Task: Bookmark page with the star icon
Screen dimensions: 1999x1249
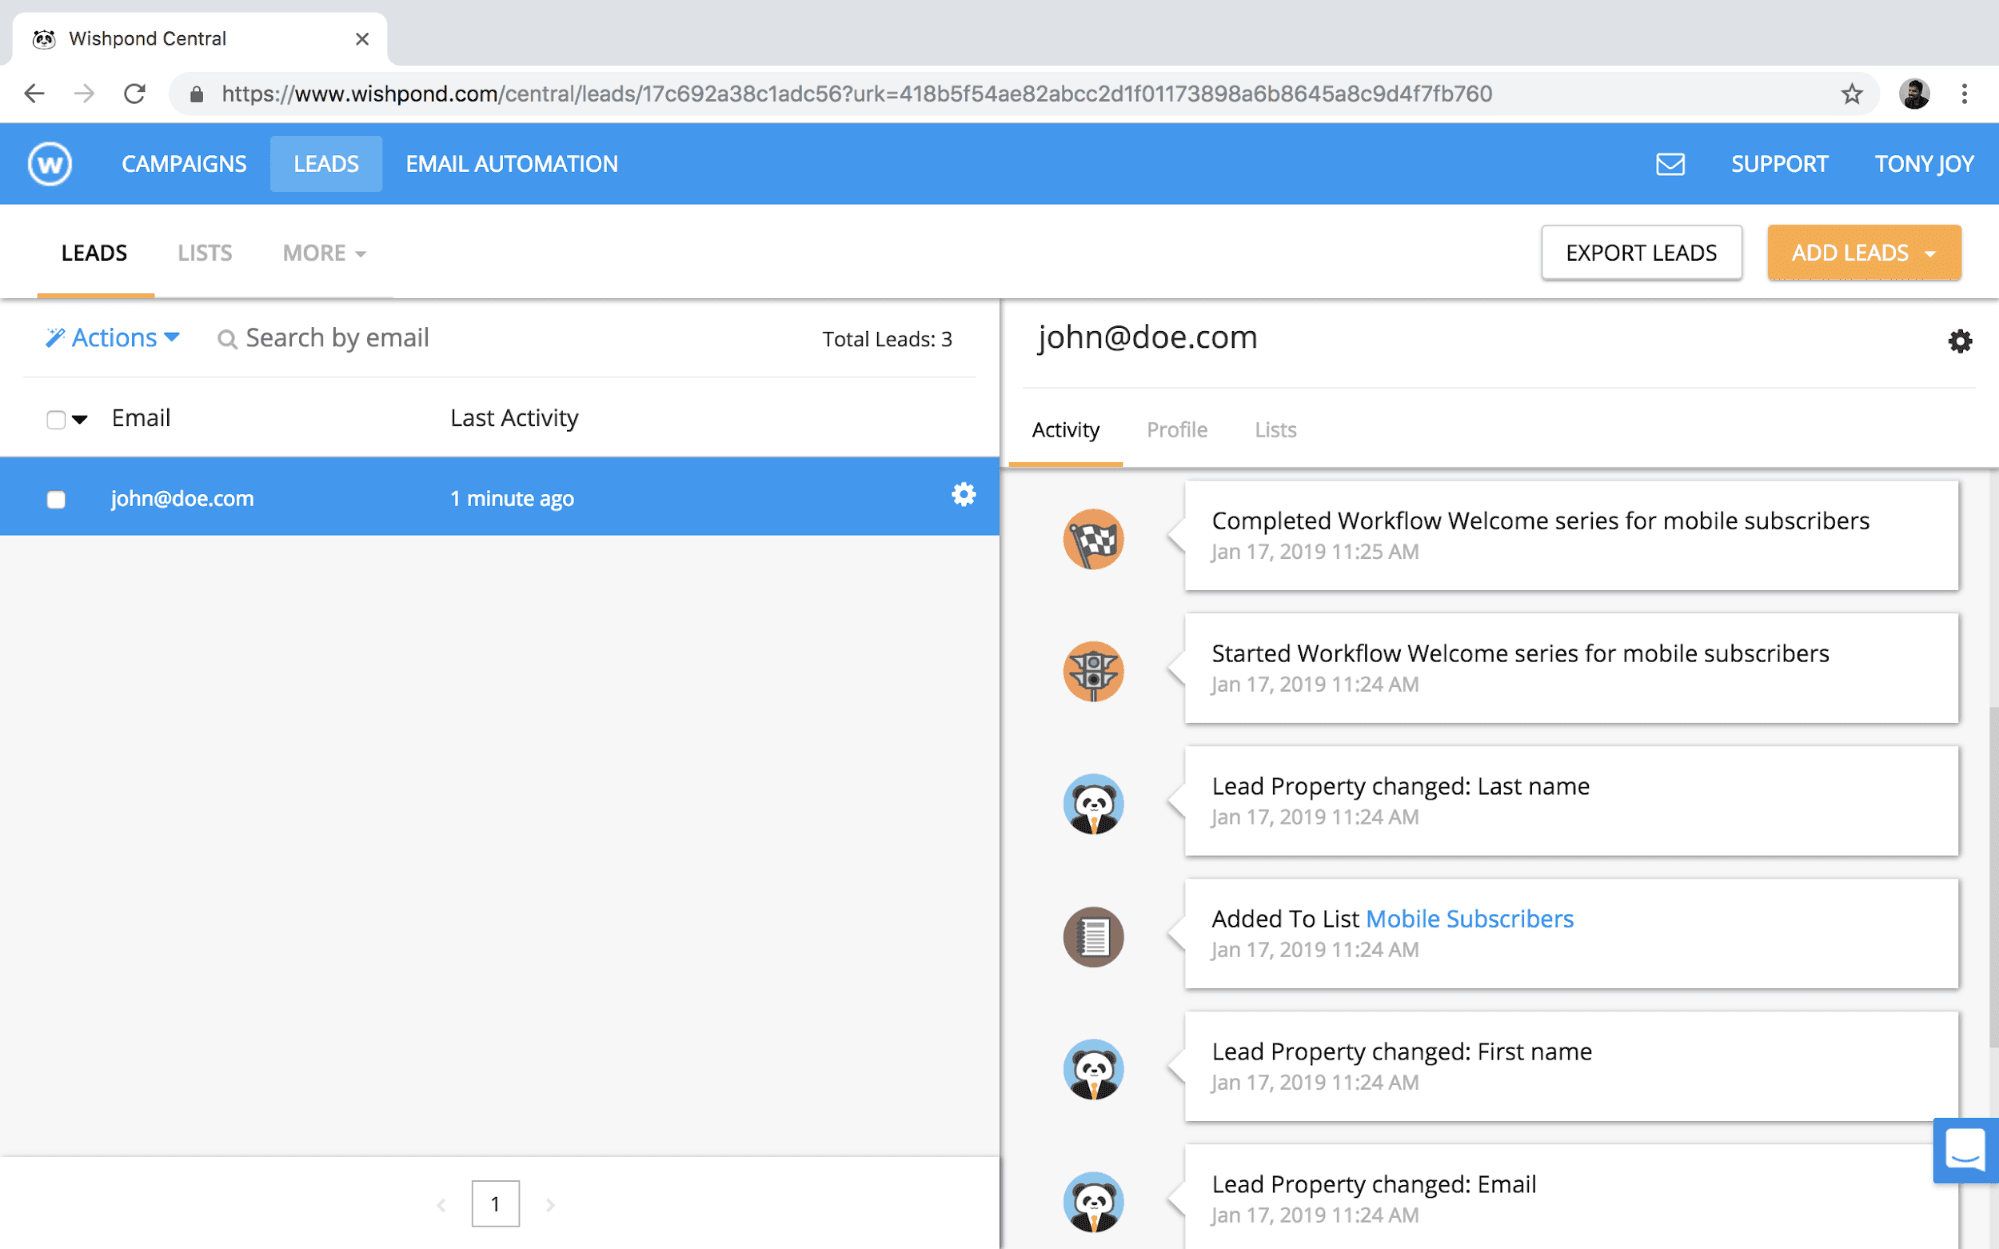Action: [1851, 94]
